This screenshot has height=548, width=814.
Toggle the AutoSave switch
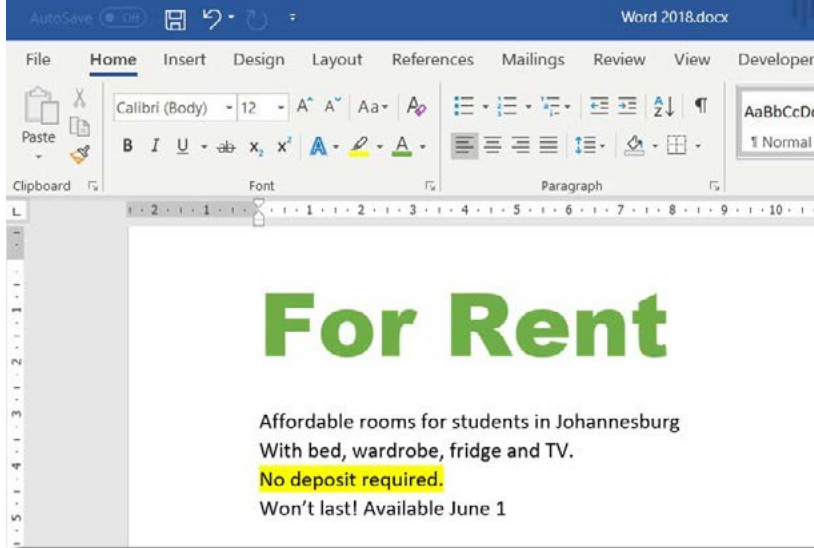click(123, 18)
